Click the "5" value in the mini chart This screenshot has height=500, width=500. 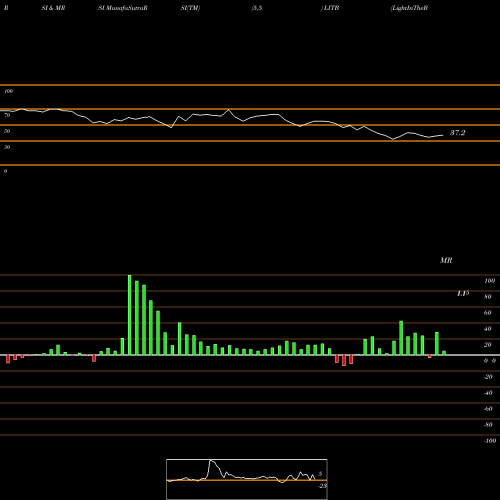pyautogui.click(x=320, y=474)
